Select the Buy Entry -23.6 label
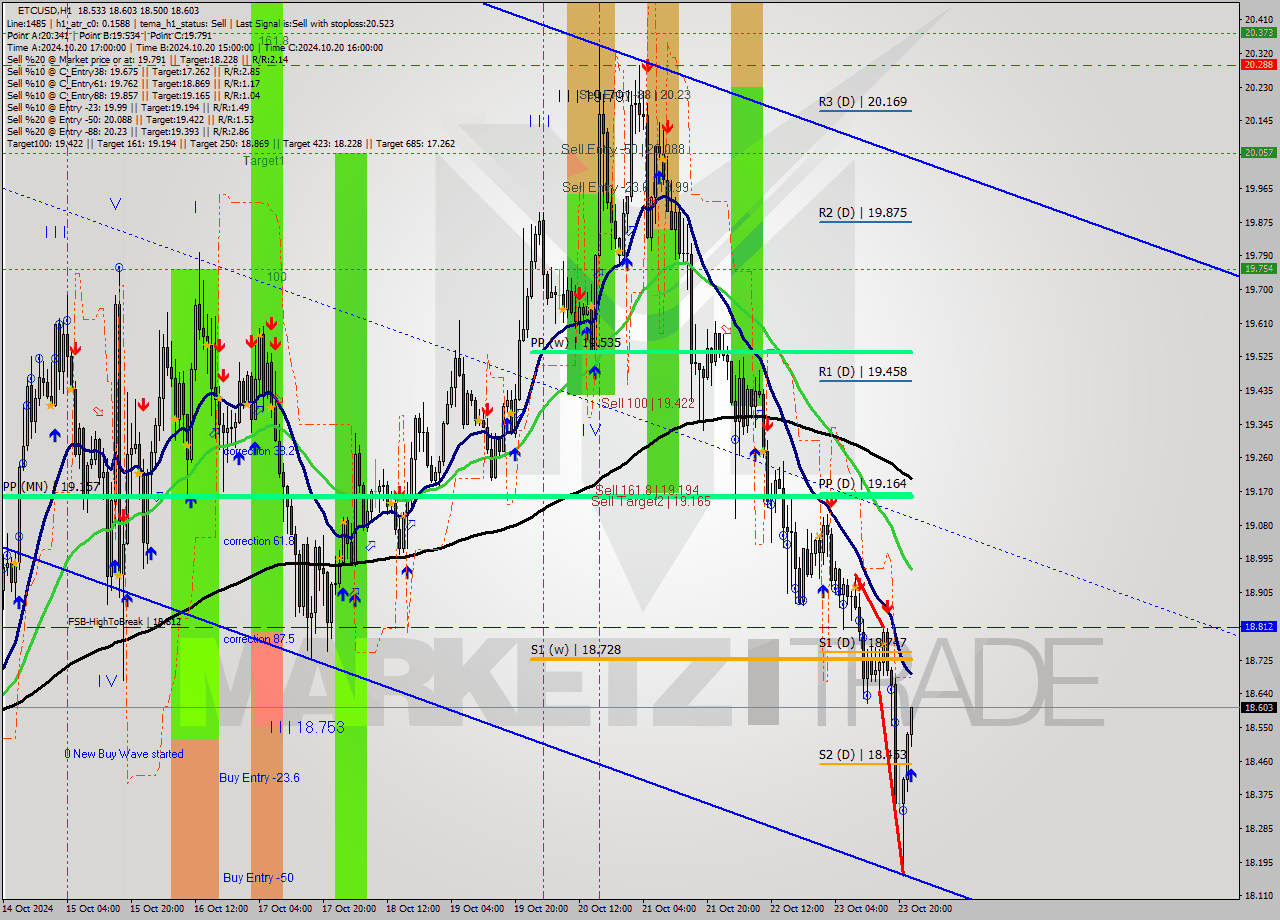1280x920 pixels. (259, 778)
